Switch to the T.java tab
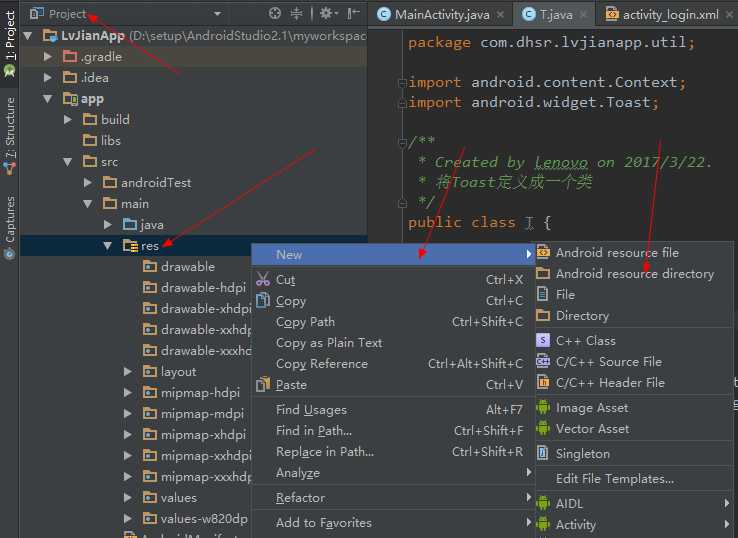The width and height of the screenshot is (738, 538). click(556, 15)
